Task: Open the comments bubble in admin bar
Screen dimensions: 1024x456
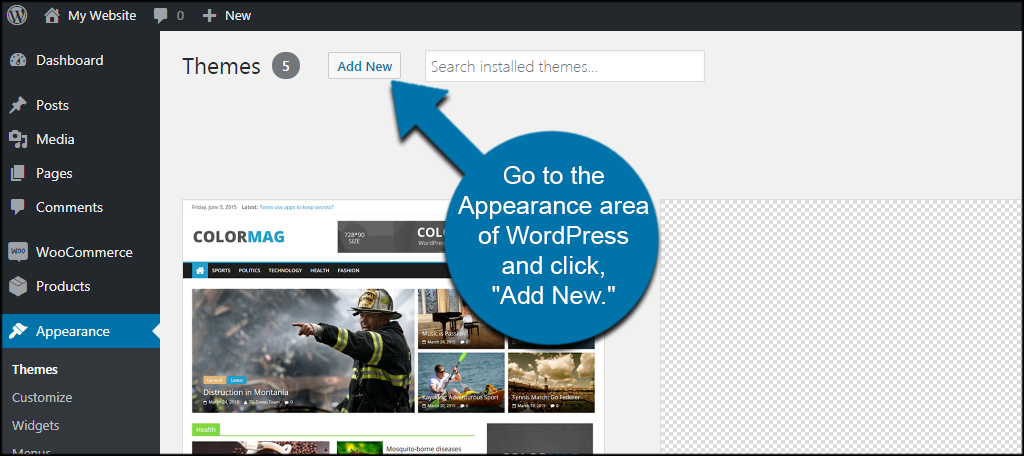Action: click(x=161, y=15)
